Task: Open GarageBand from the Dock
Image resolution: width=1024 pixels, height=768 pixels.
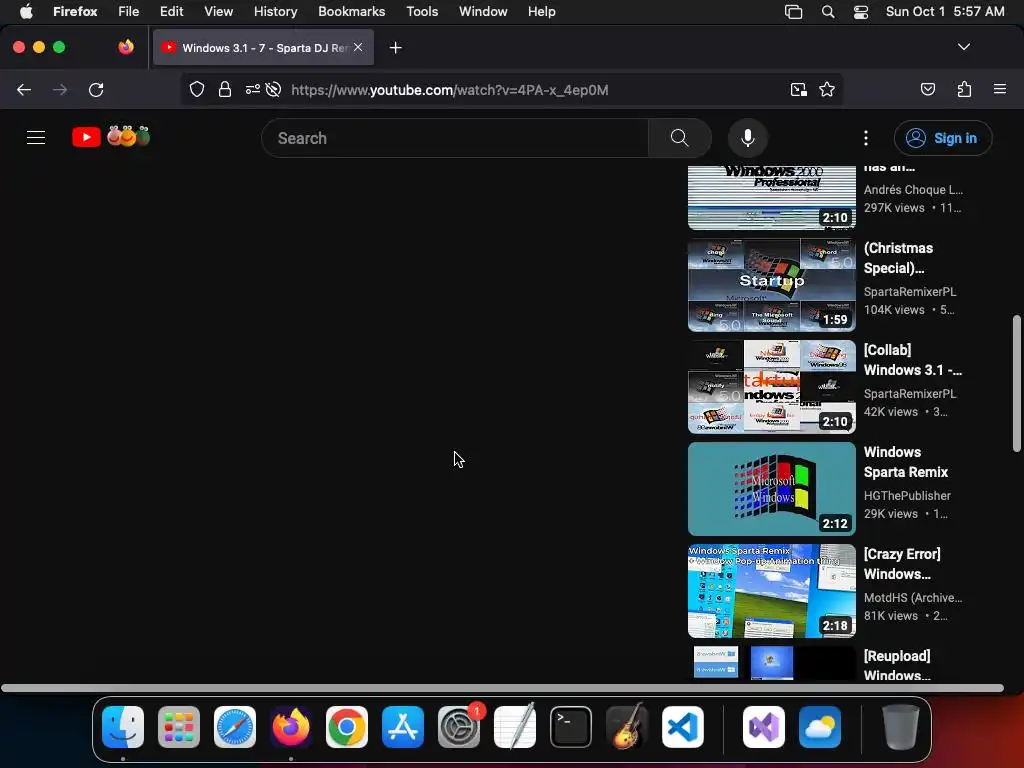Action: [627, 727]
